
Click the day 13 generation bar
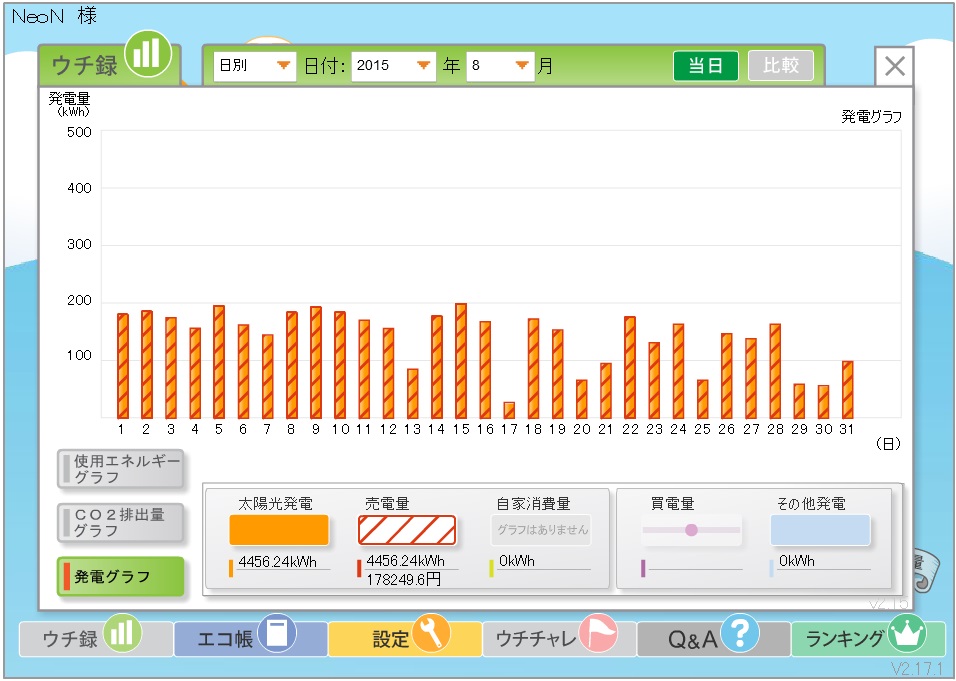point(413,393)
